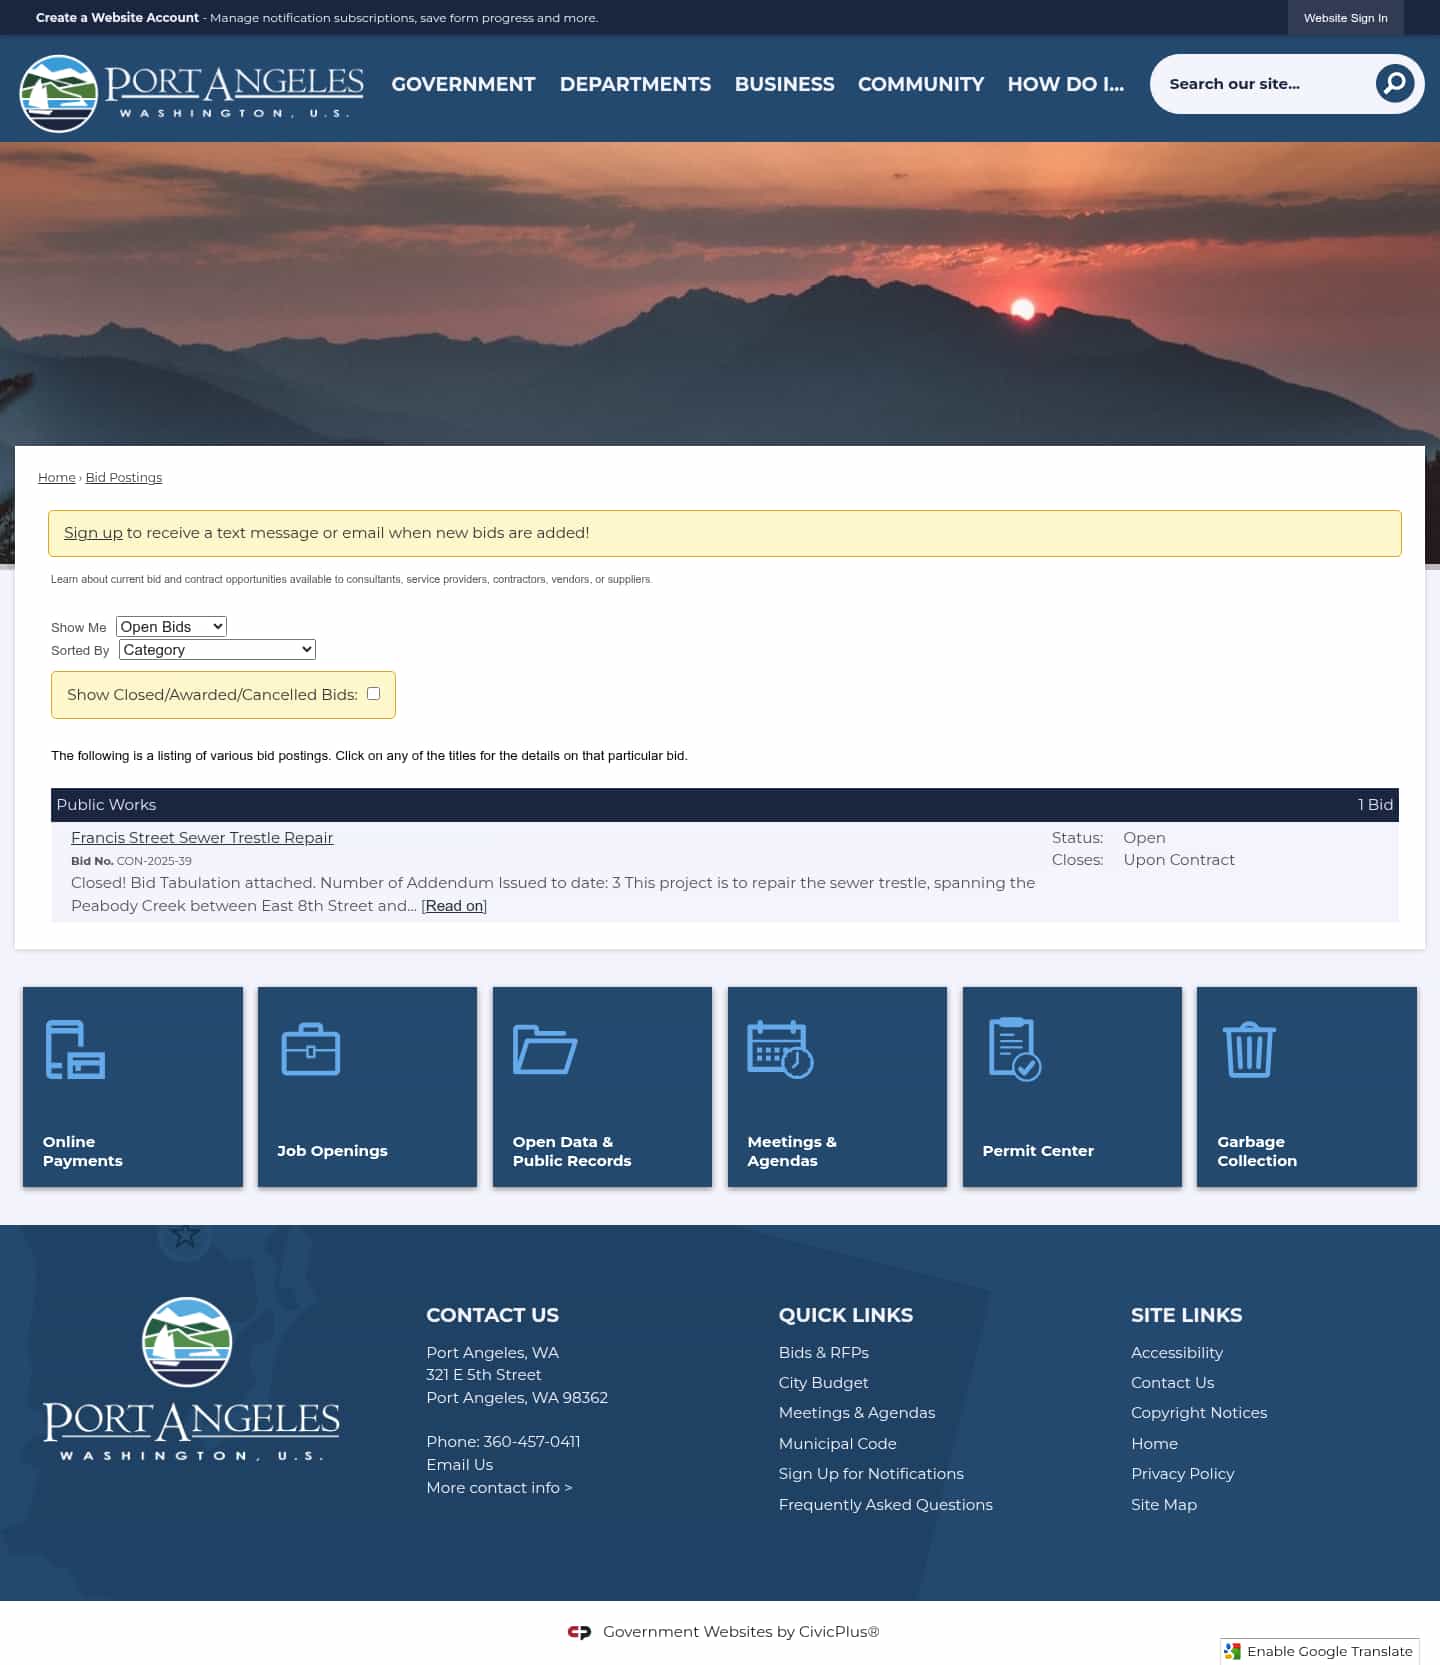
Task: Open Bids & RFPs quick link
Action: point(824,1353)
